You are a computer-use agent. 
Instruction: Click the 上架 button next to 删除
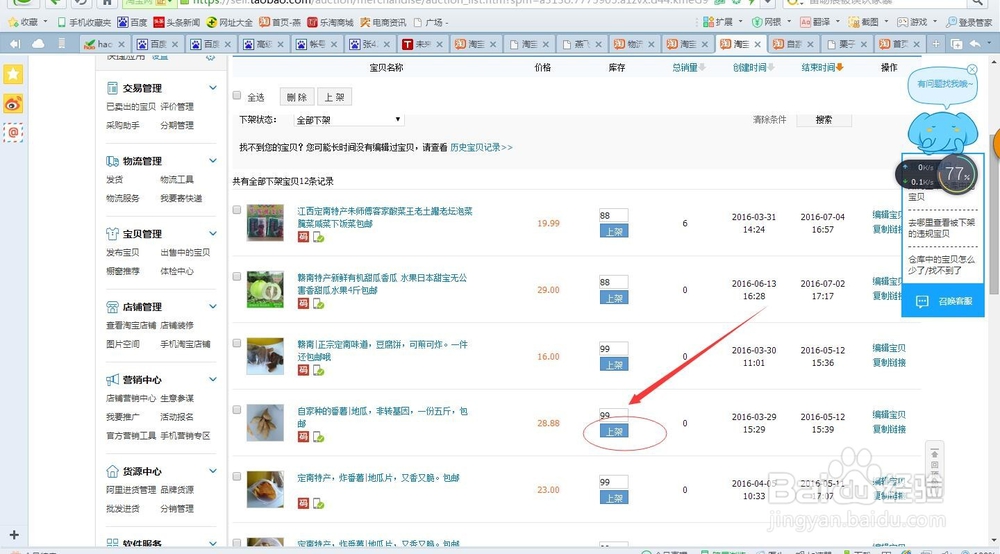pos(334,97)
